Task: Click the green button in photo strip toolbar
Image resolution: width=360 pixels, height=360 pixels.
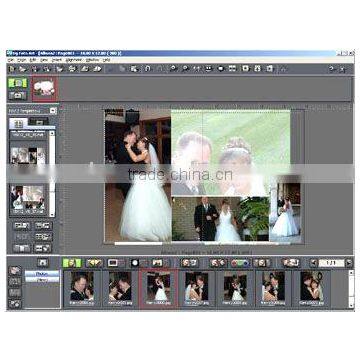Action: point(72,263)
